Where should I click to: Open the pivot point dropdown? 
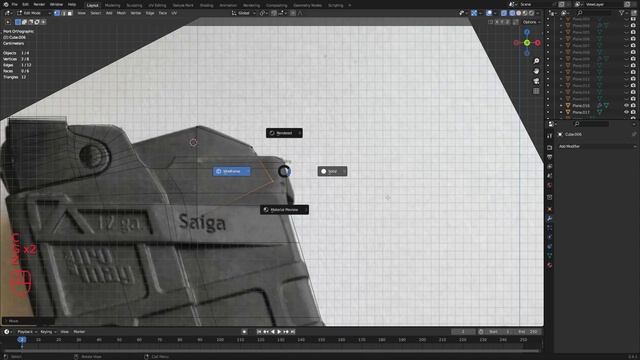264,13
